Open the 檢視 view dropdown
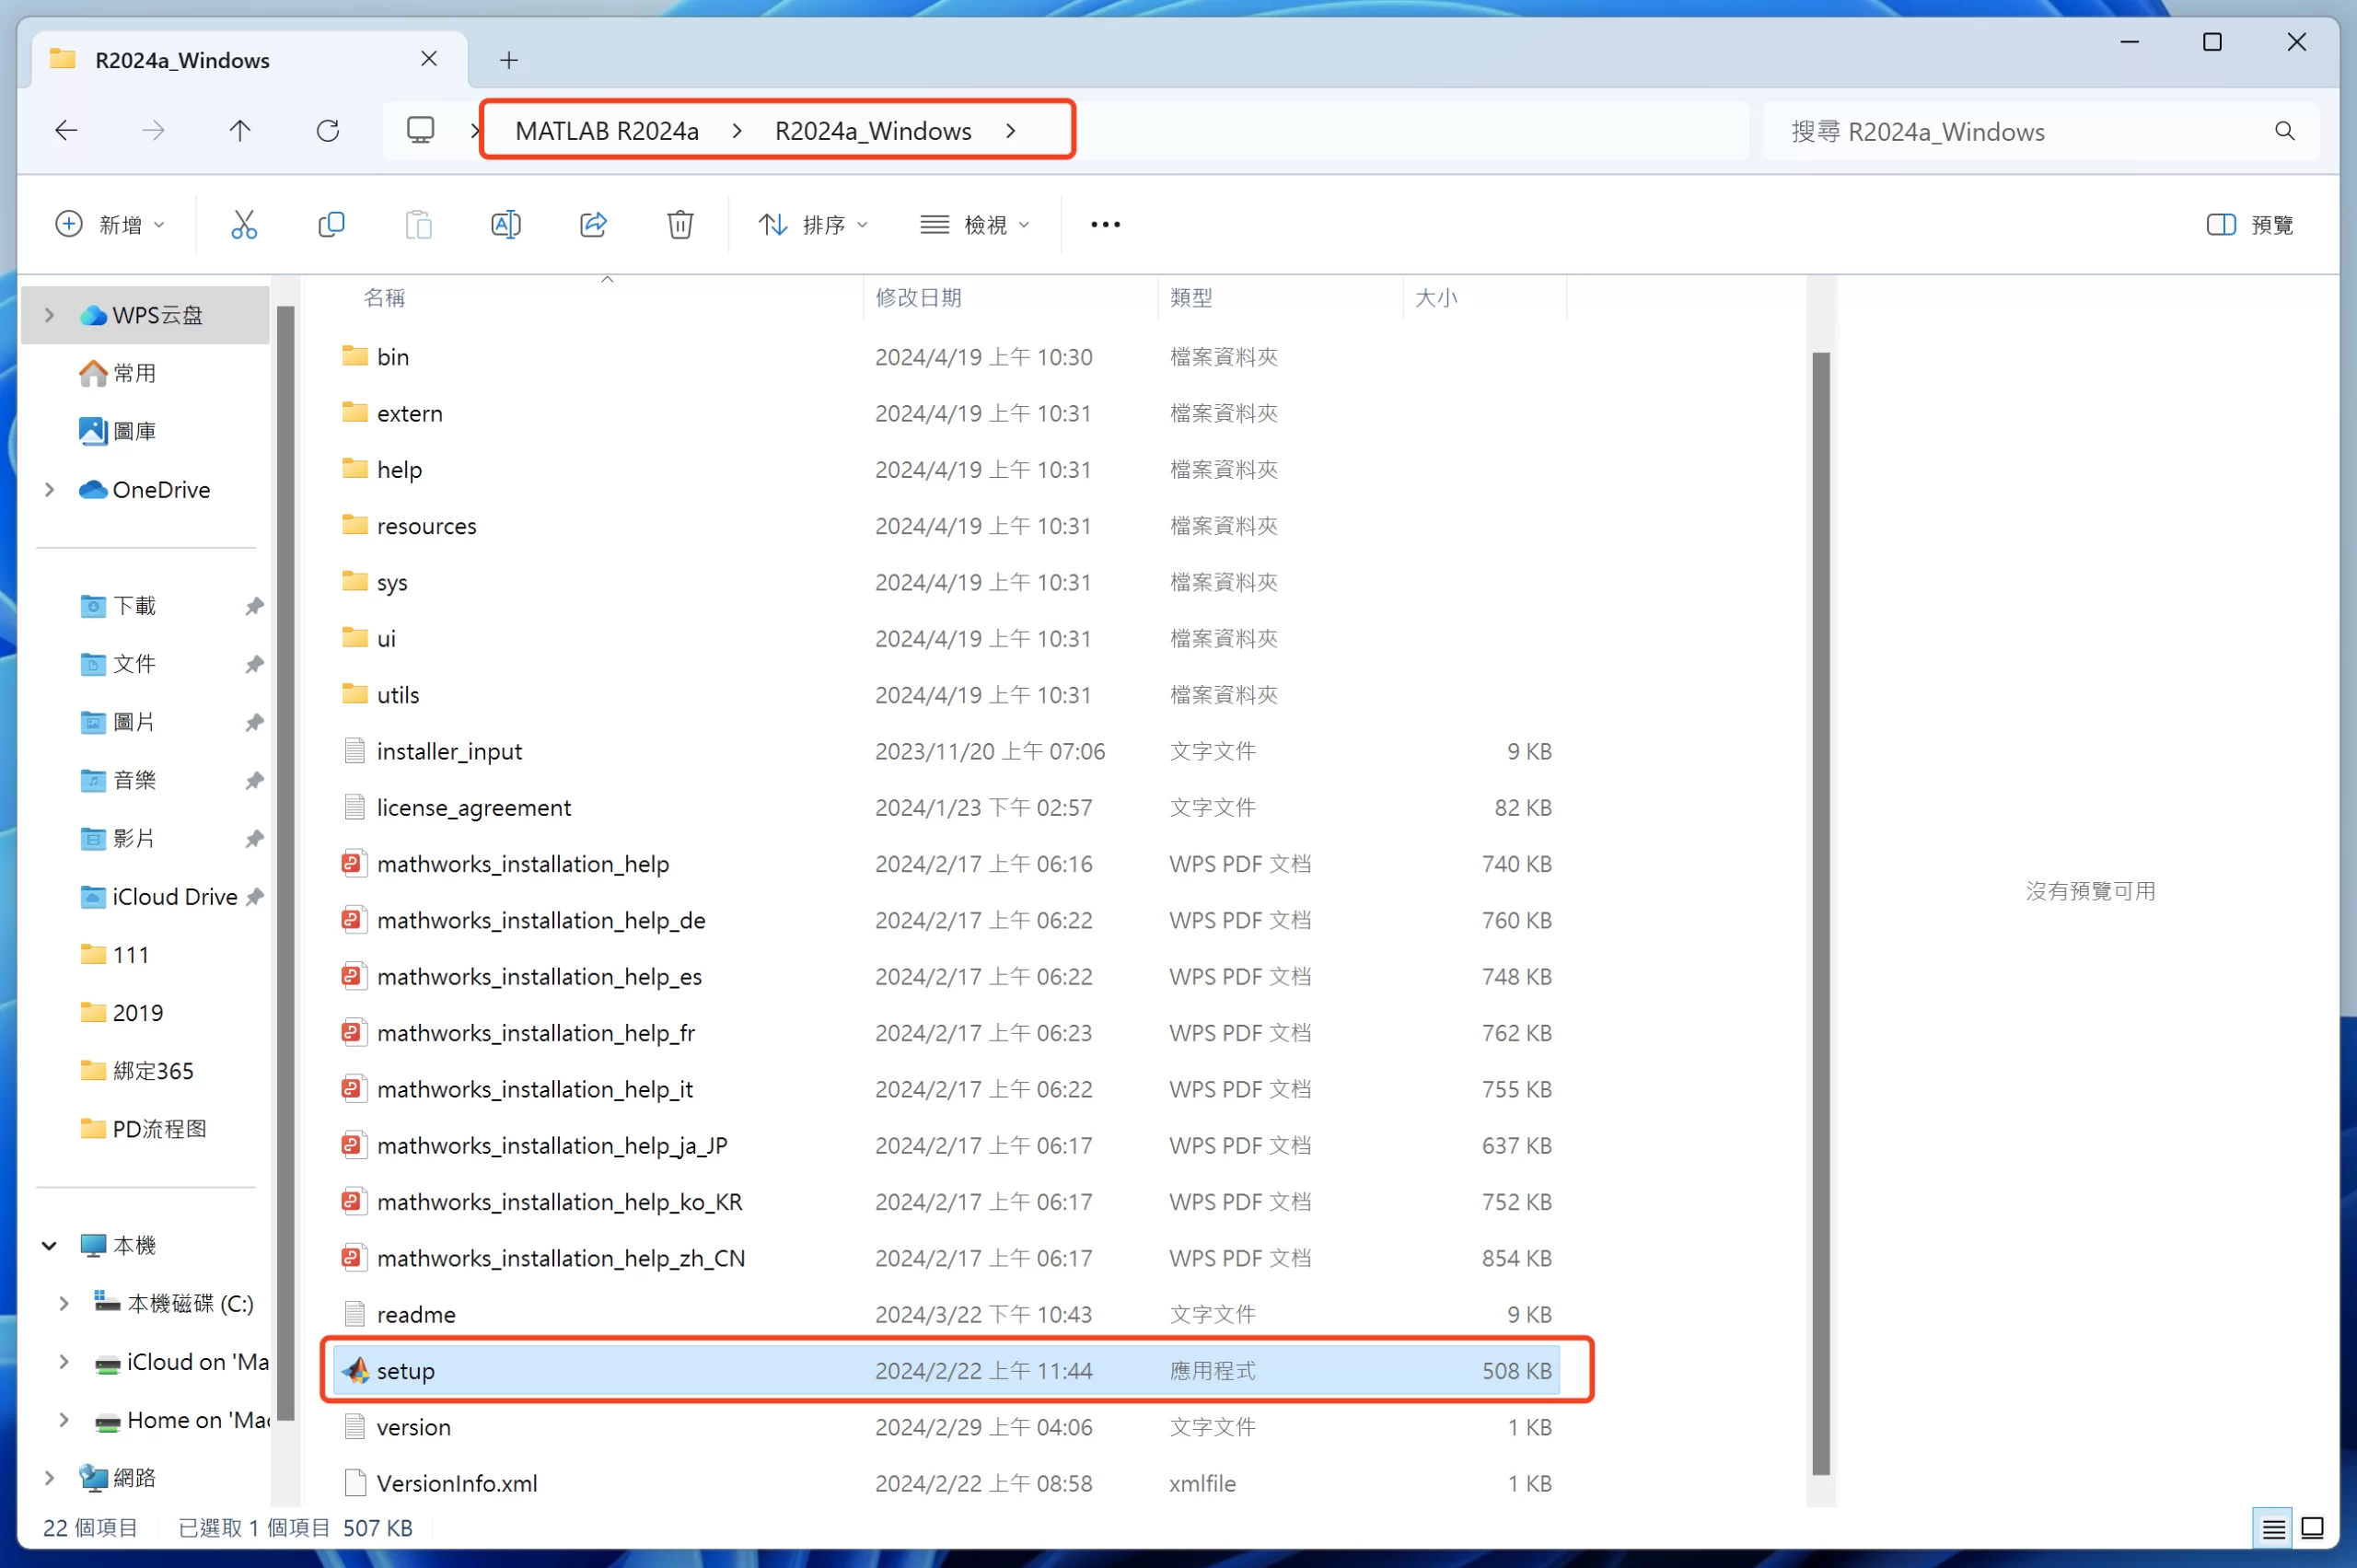Viewport: 2357px width, 1568px height. click(x=975, y=224)
